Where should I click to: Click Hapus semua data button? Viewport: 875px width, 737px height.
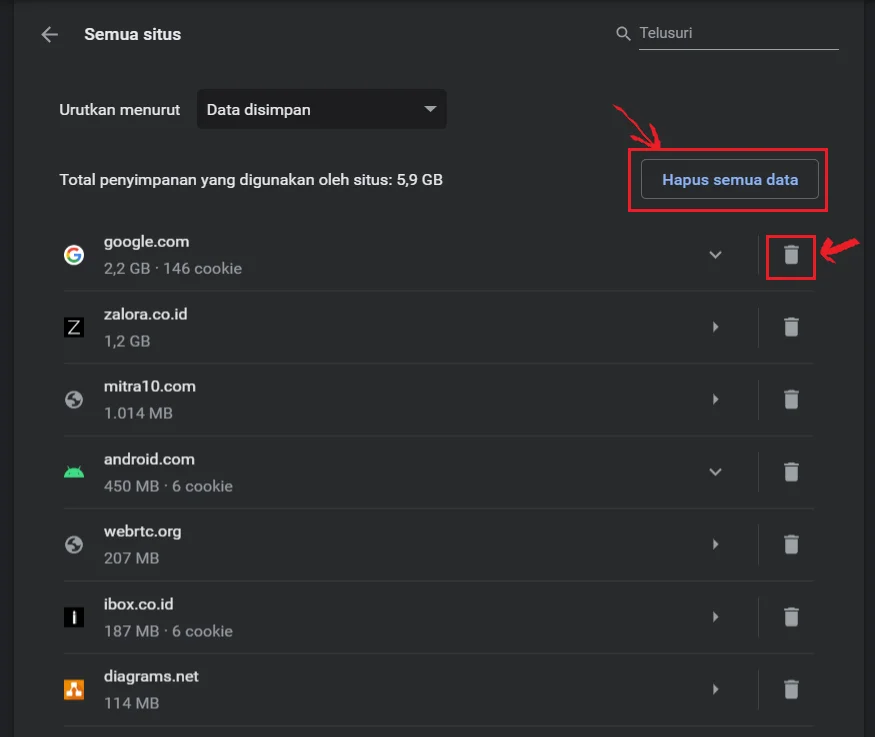click(x=730, y=180)
